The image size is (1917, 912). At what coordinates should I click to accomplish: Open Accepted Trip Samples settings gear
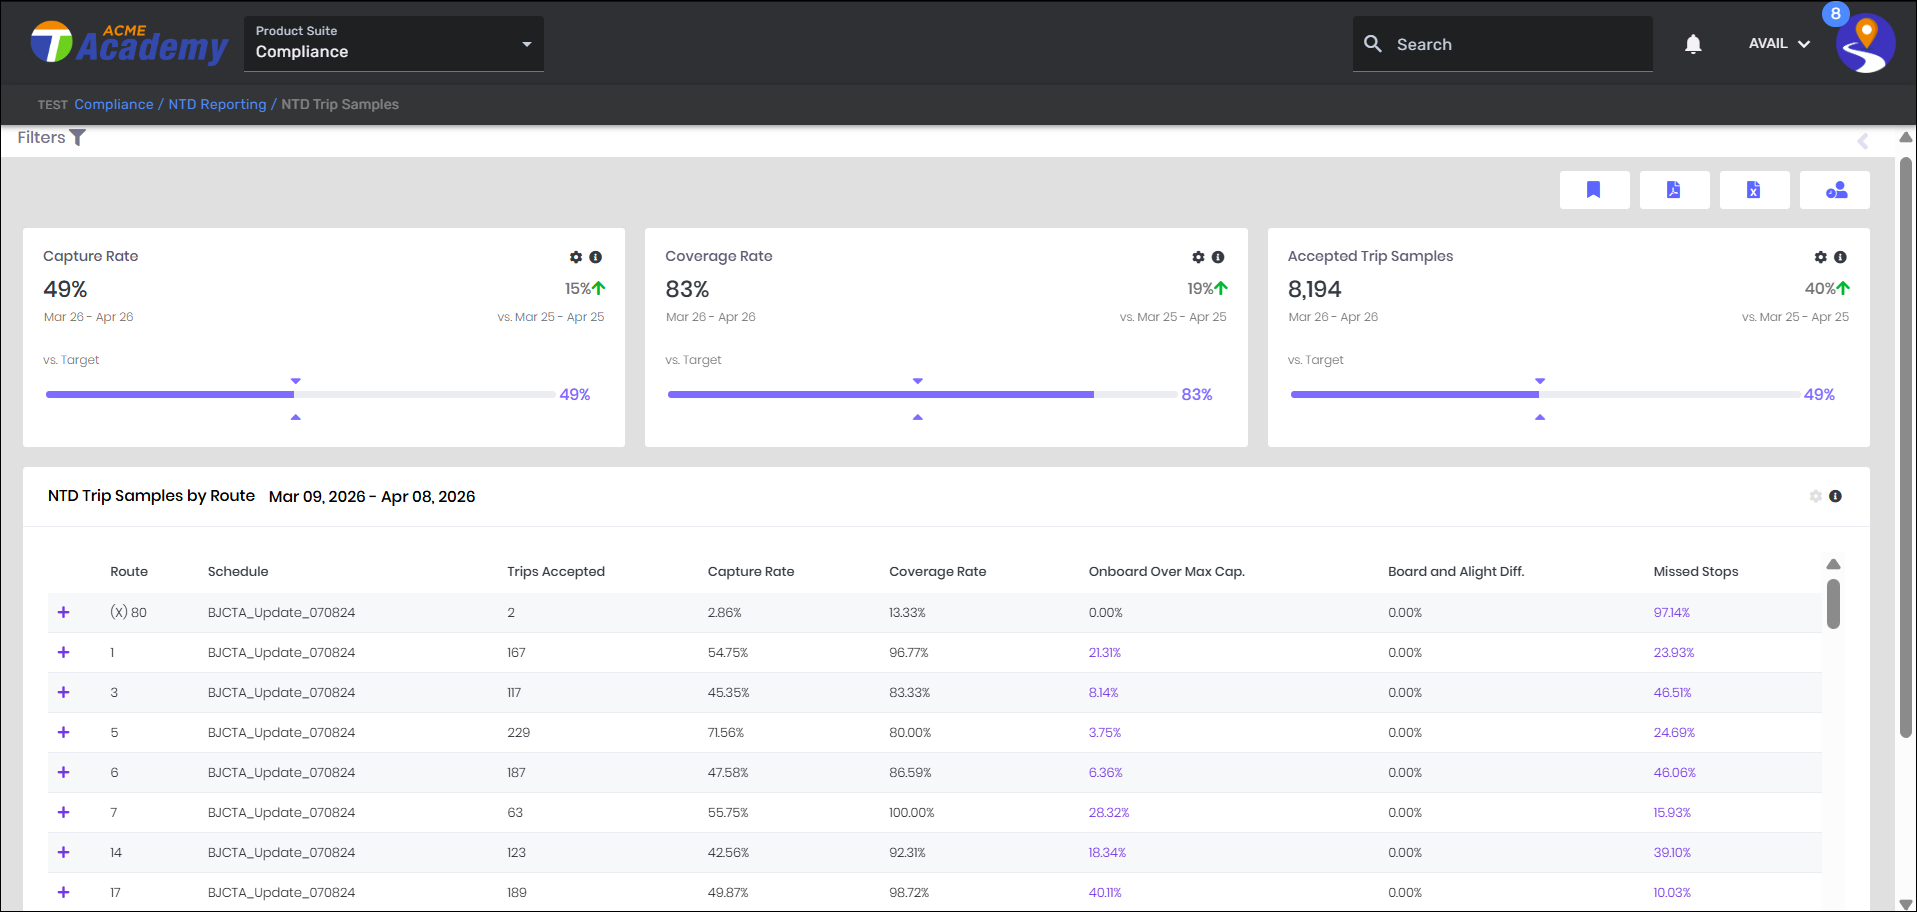coord(1820,257)
